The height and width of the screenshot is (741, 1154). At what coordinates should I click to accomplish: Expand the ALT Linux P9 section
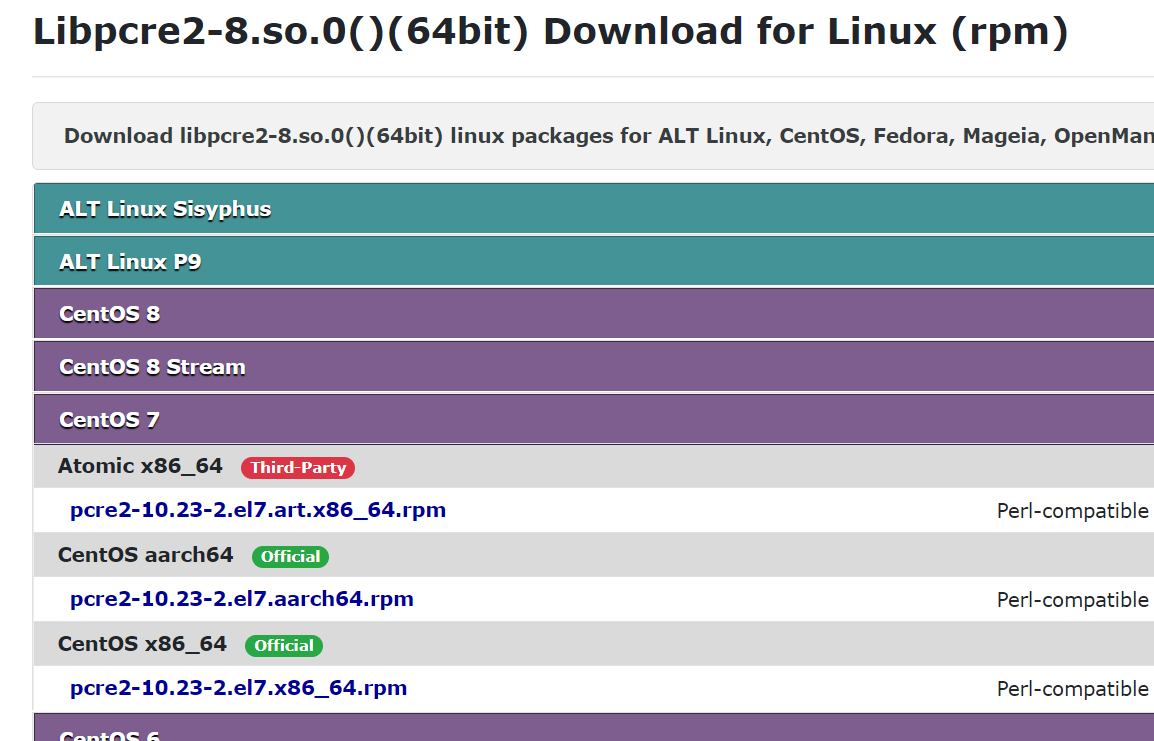click(593, 261)
